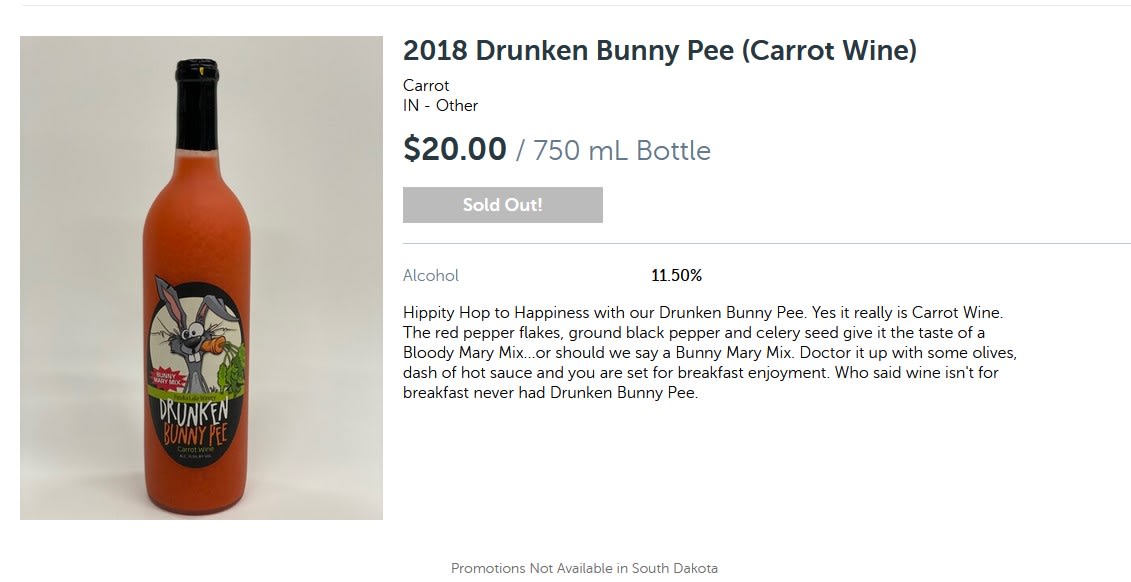The width and height of the screenshot is (1131, 582).
Task: Click the $20.00 price
Action: point(454,149)
